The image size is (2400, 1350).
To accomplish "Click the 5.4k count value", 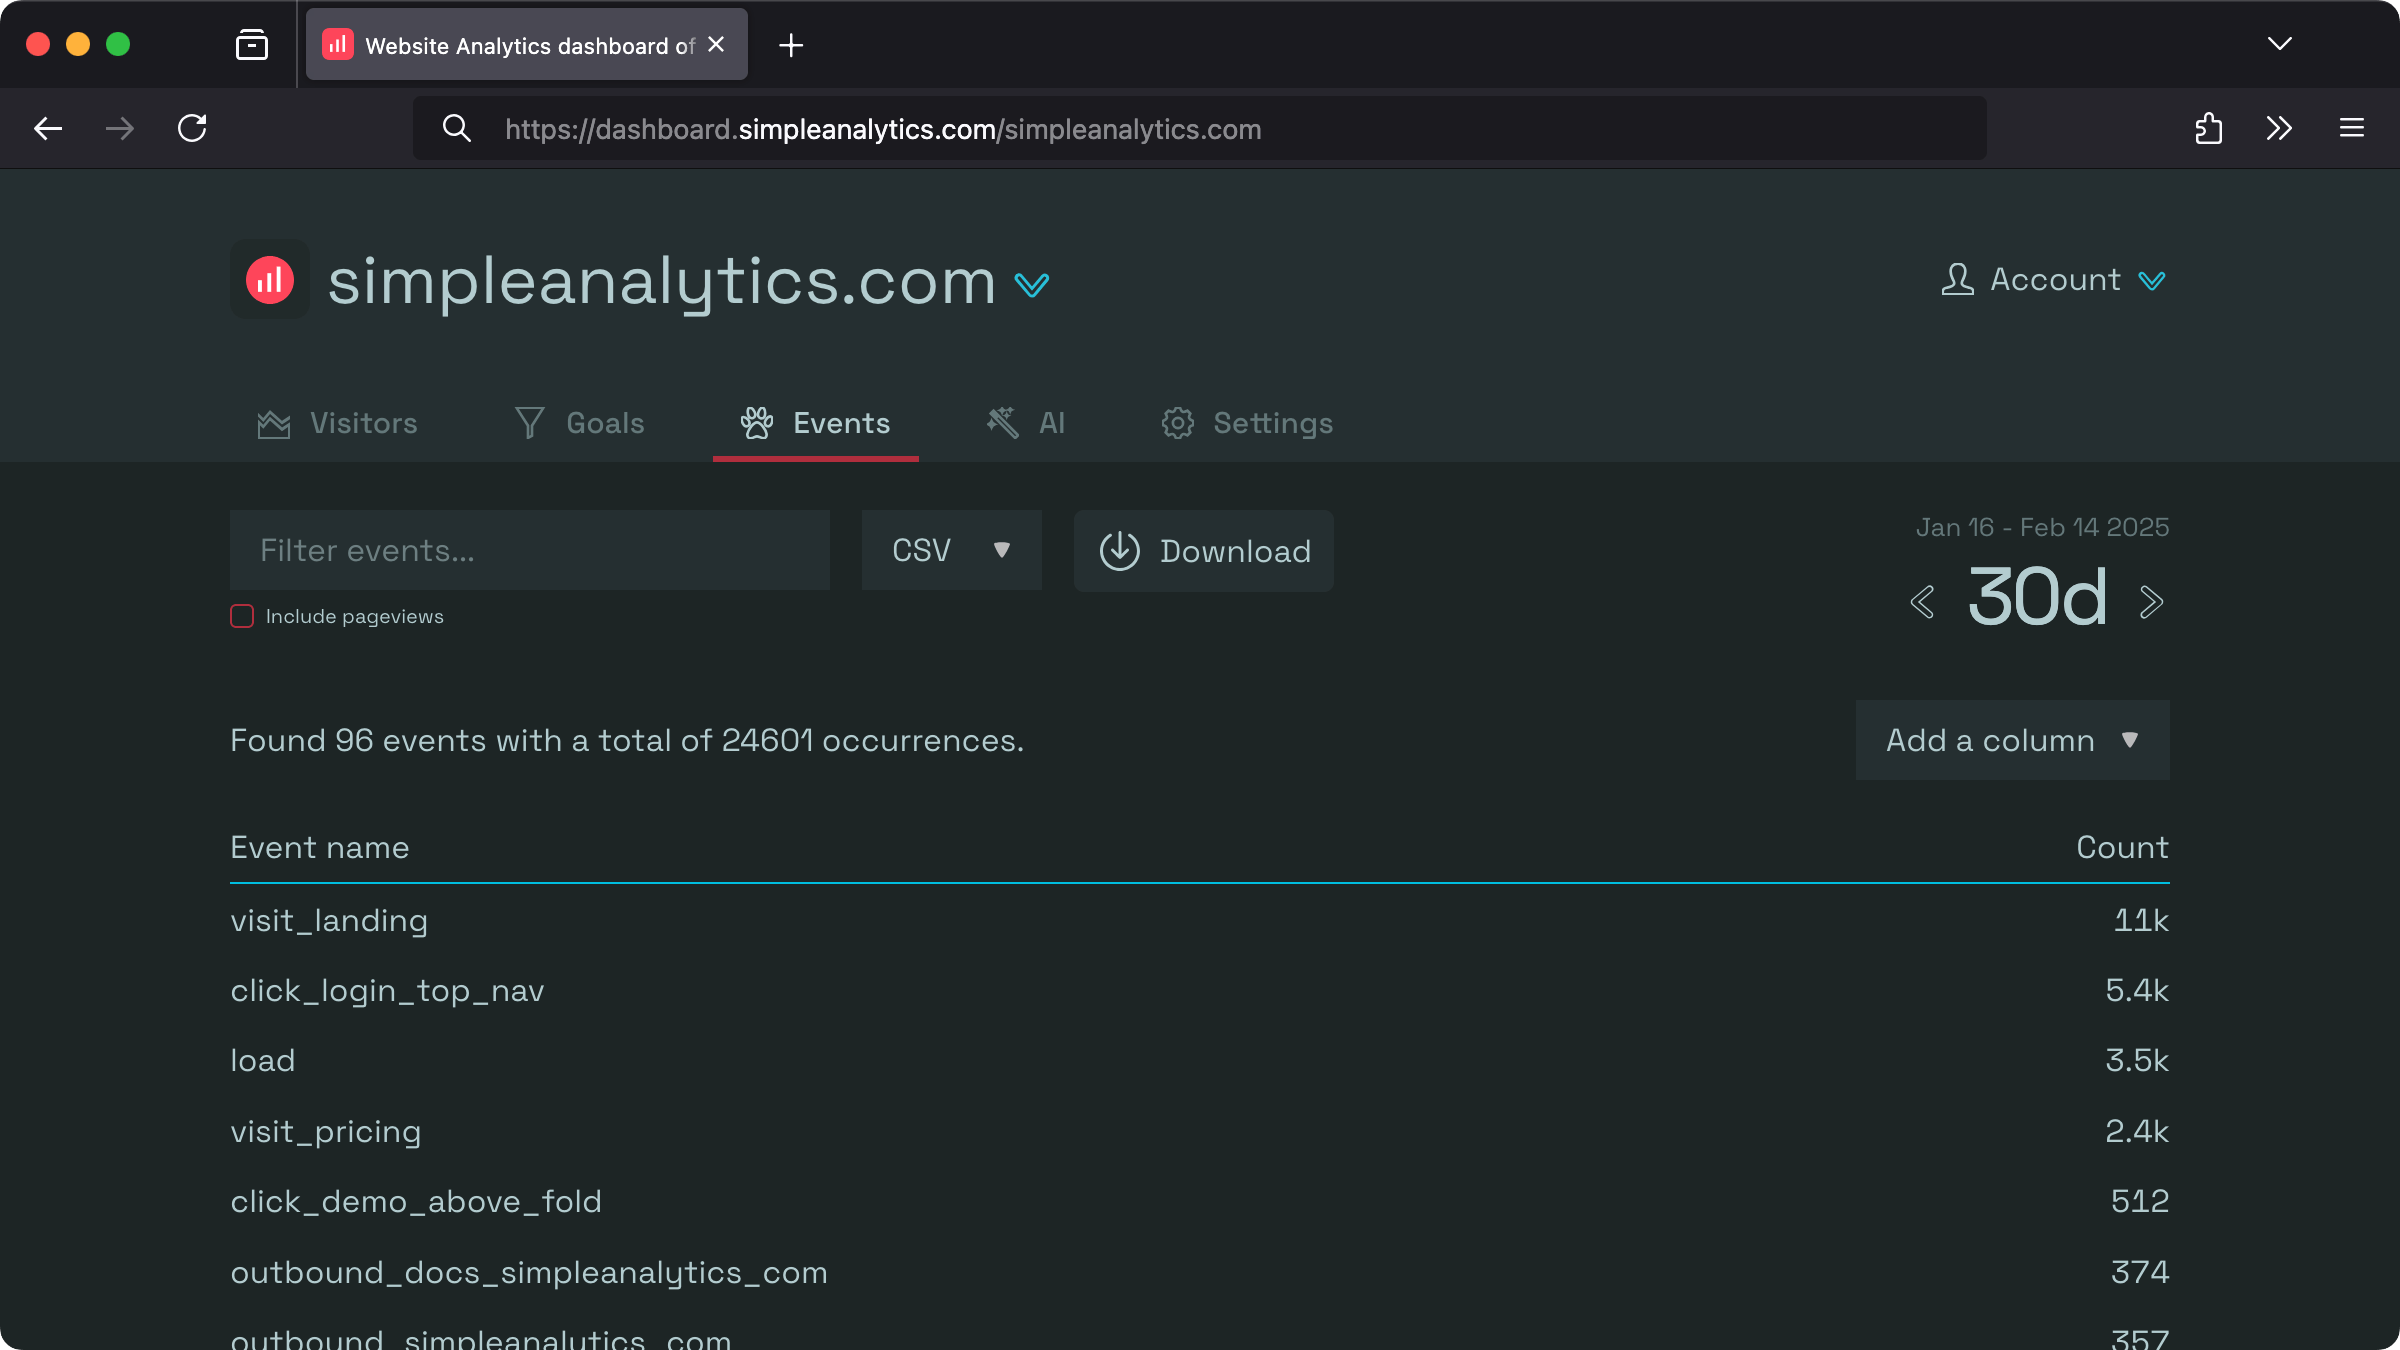I will click(2137, 990).
